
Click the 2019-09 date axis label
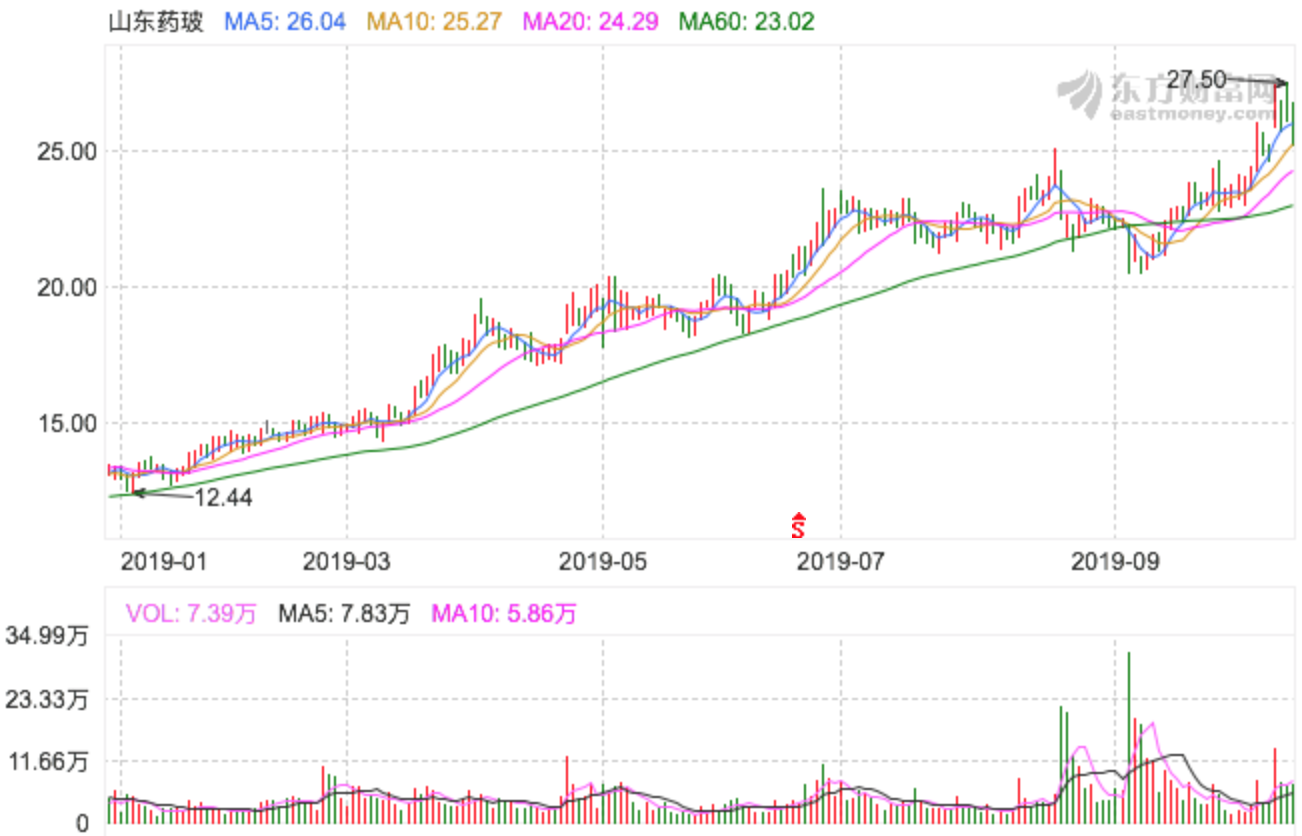pos(1115,562)
